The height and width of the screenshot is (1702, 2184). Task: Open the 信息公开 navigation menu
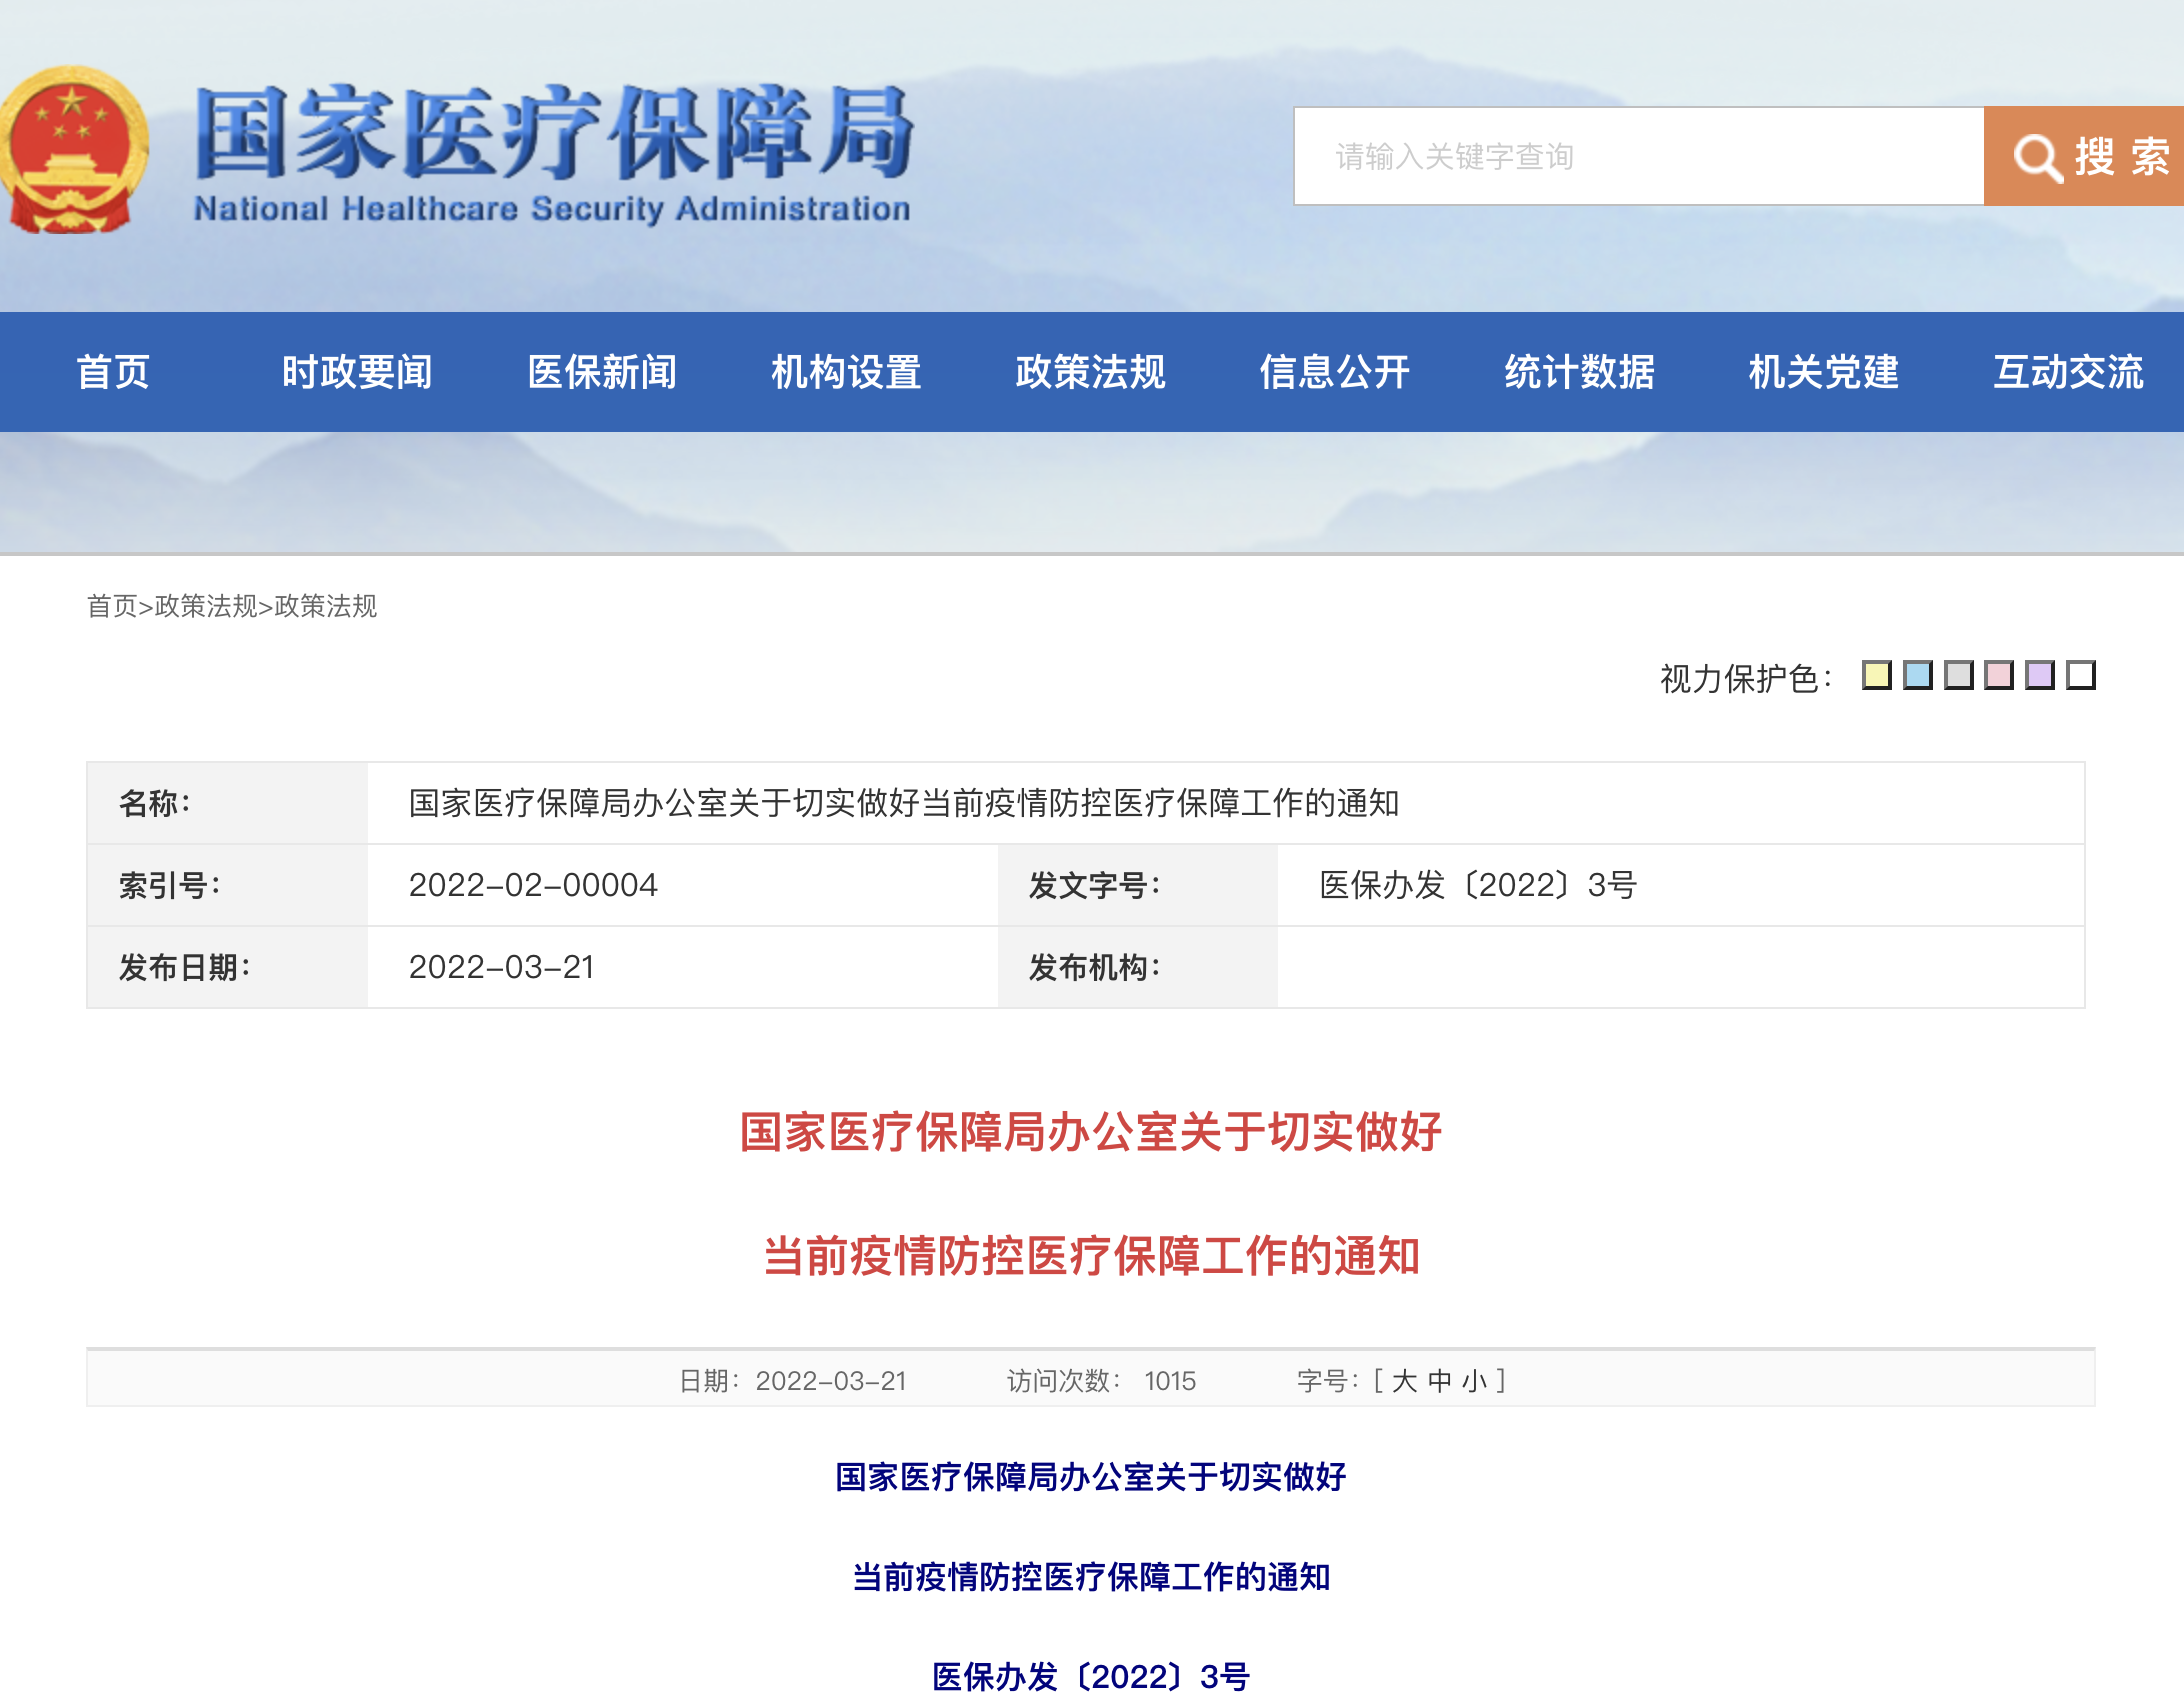click(x=1334, y=371)
